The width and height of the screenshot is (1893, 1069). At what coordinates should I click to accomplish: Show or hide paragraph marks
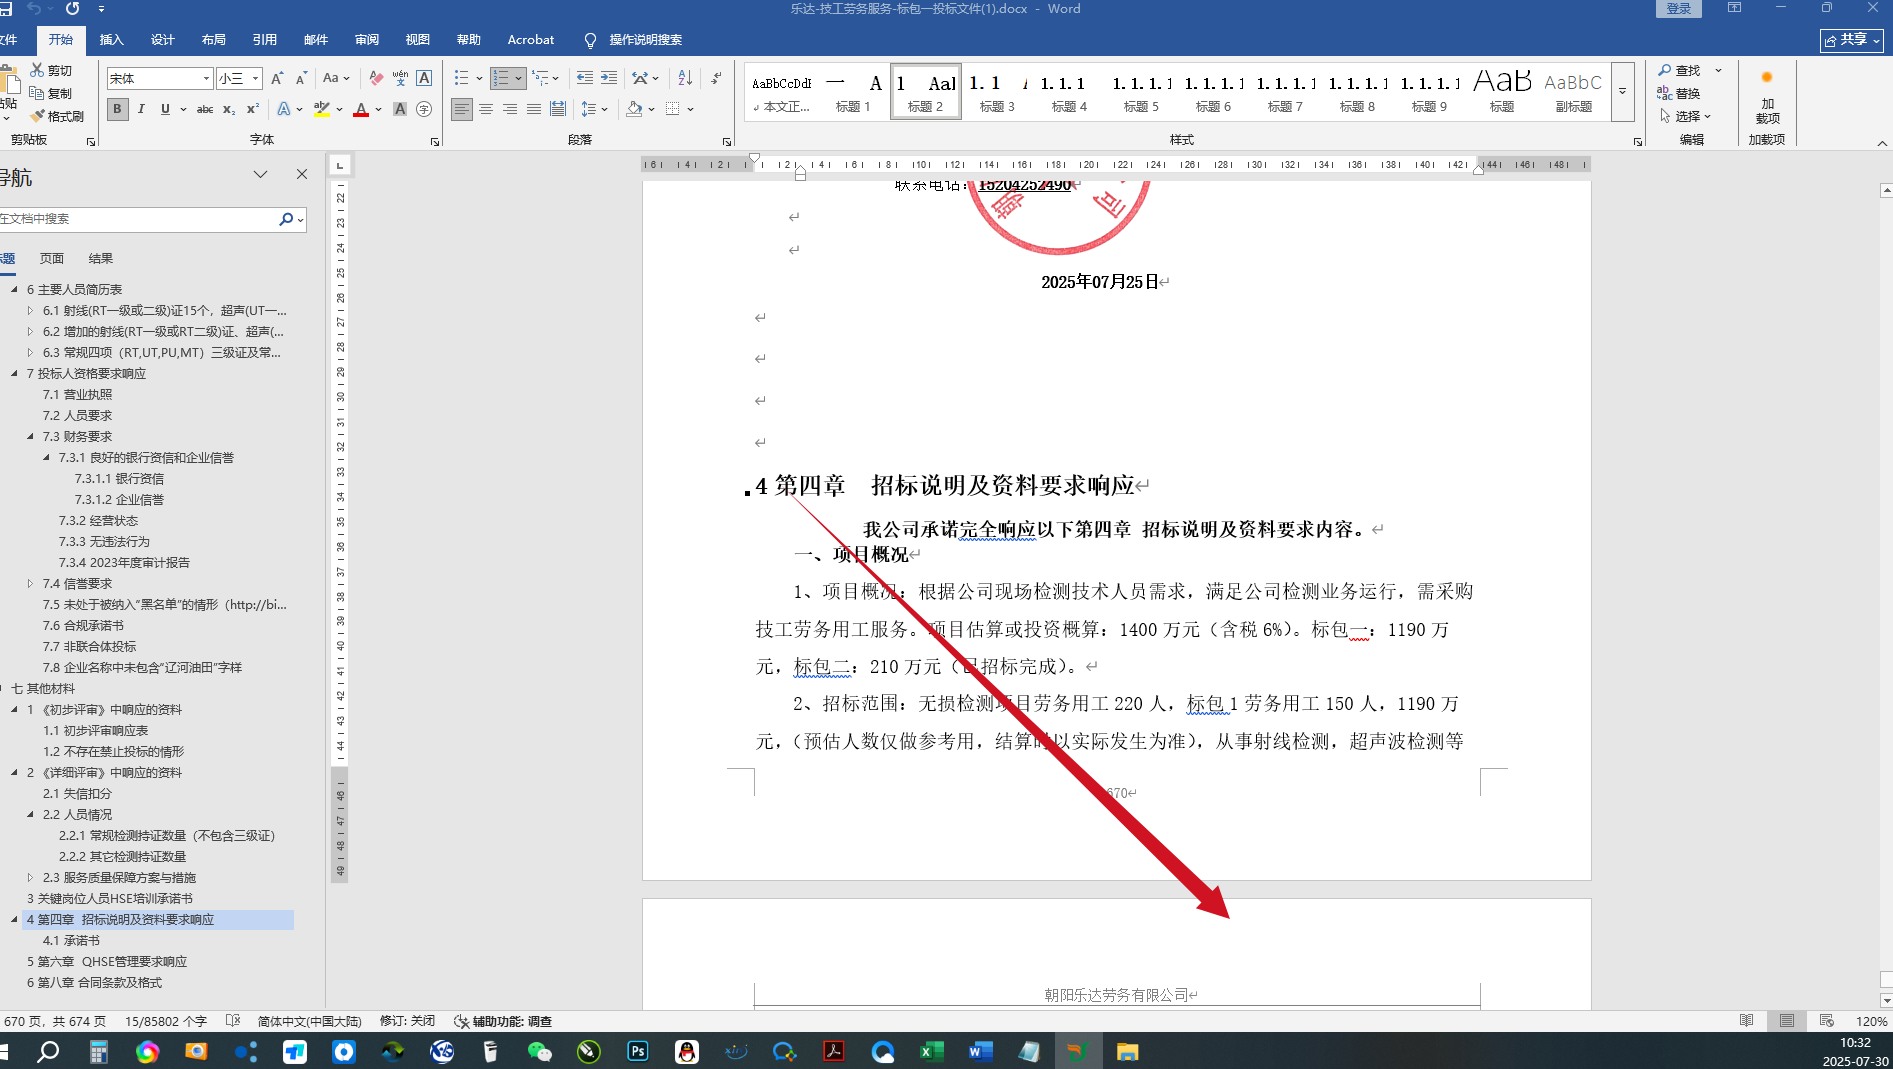pyautogui.click(x=716, y=78)
